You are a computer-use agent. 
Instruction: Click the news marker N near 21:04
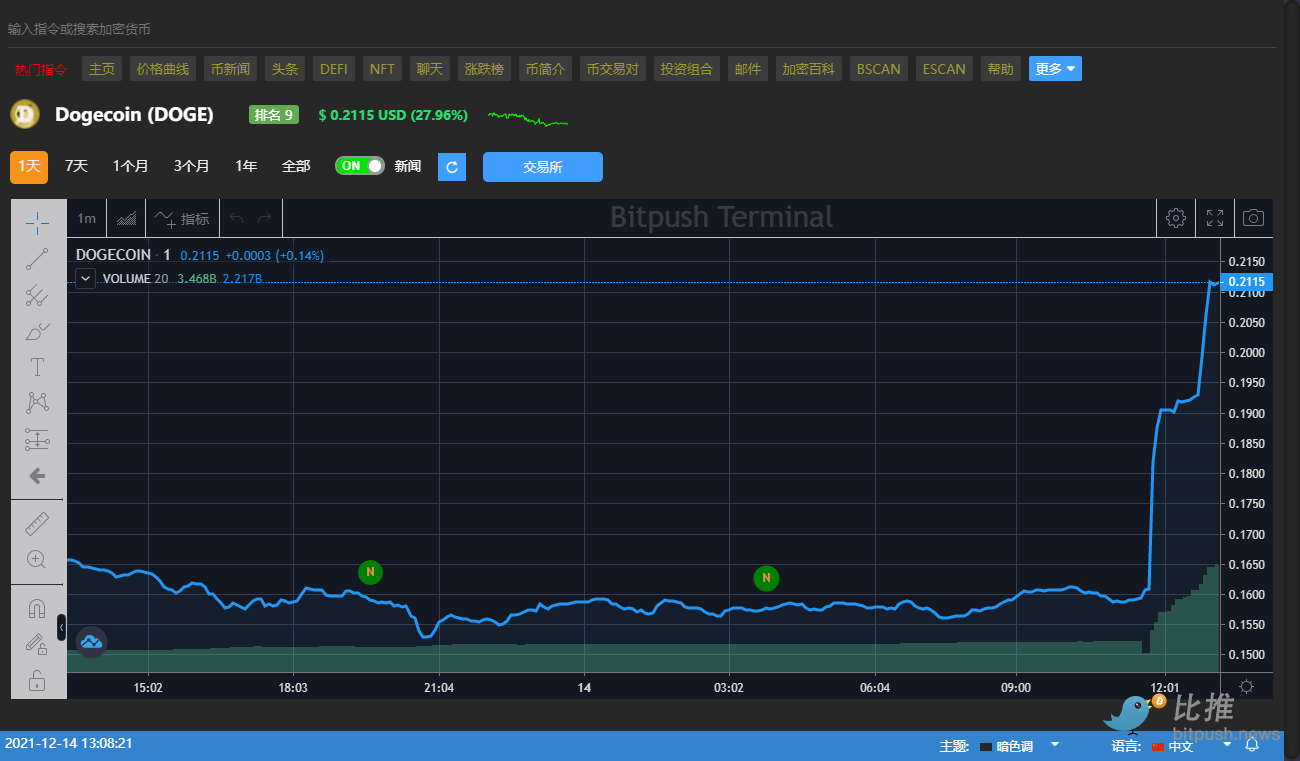371,573
